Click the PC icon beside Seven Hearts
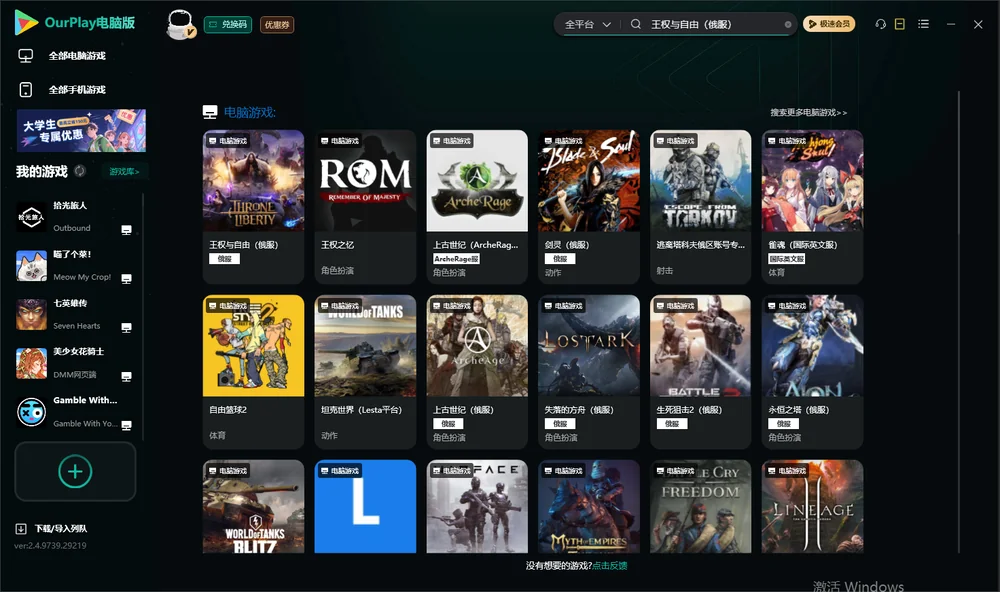Image resolution: width=1000 pixels, height=592 pixels. 126,327
